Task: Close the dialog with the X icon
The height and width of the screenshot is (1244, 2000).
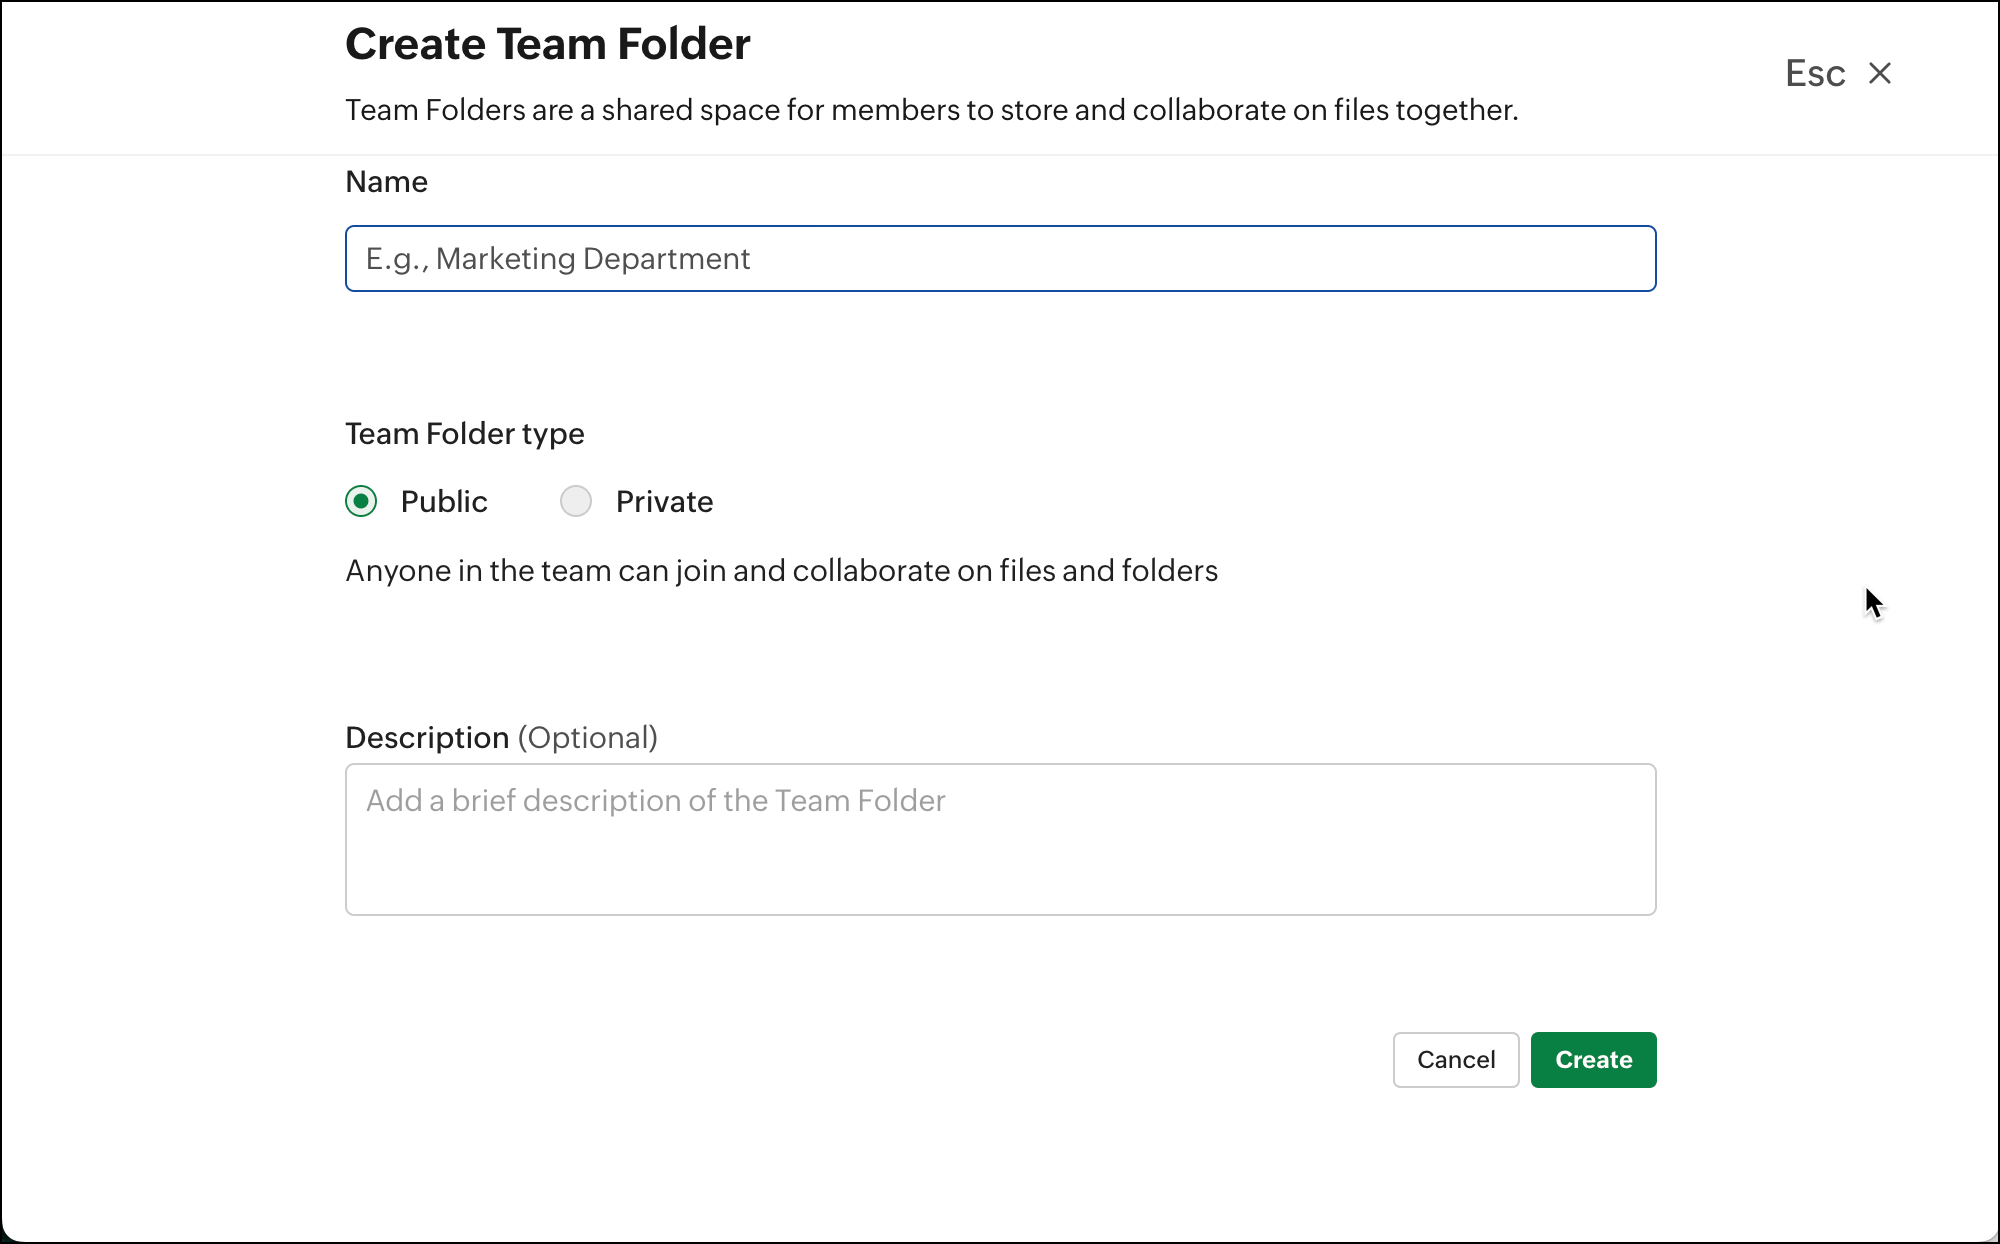Action: click(x=1880, y=73)
